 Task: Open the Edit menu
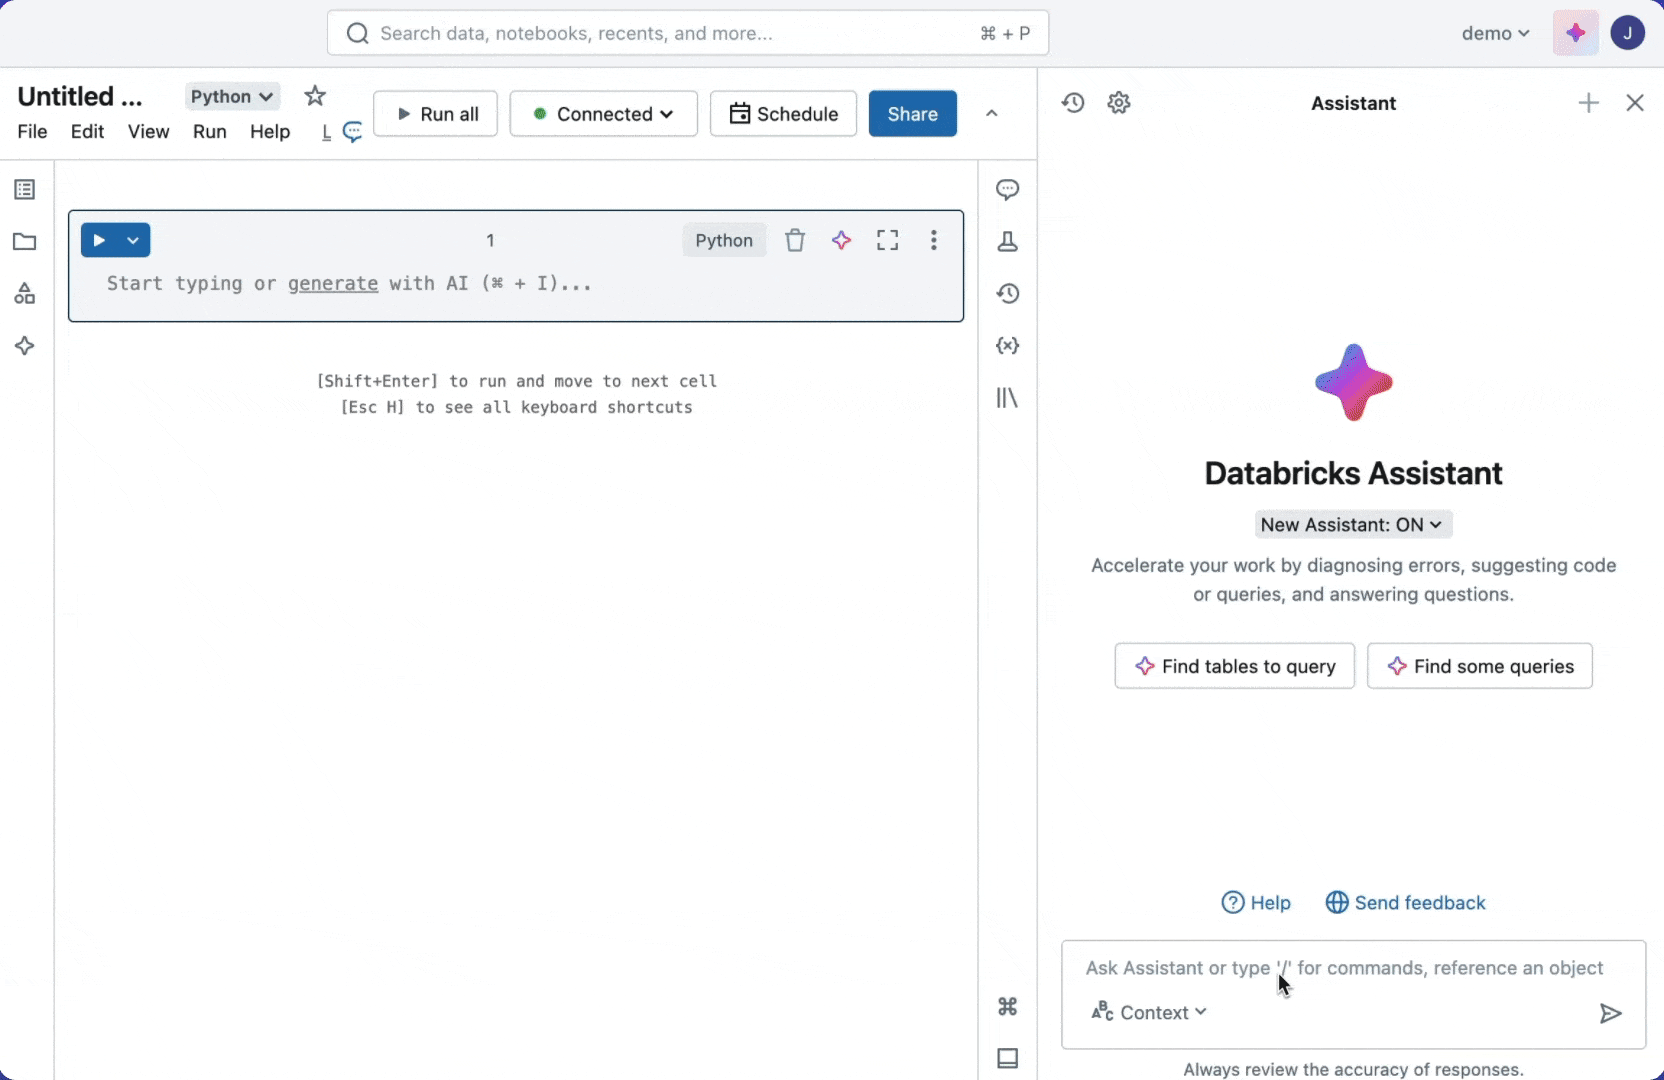point(87,132)
